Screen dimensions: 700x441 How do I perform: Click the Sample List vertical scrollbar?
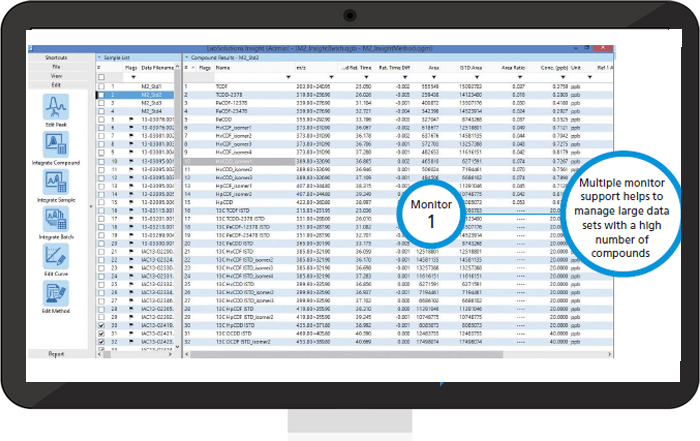coord(176,200)
